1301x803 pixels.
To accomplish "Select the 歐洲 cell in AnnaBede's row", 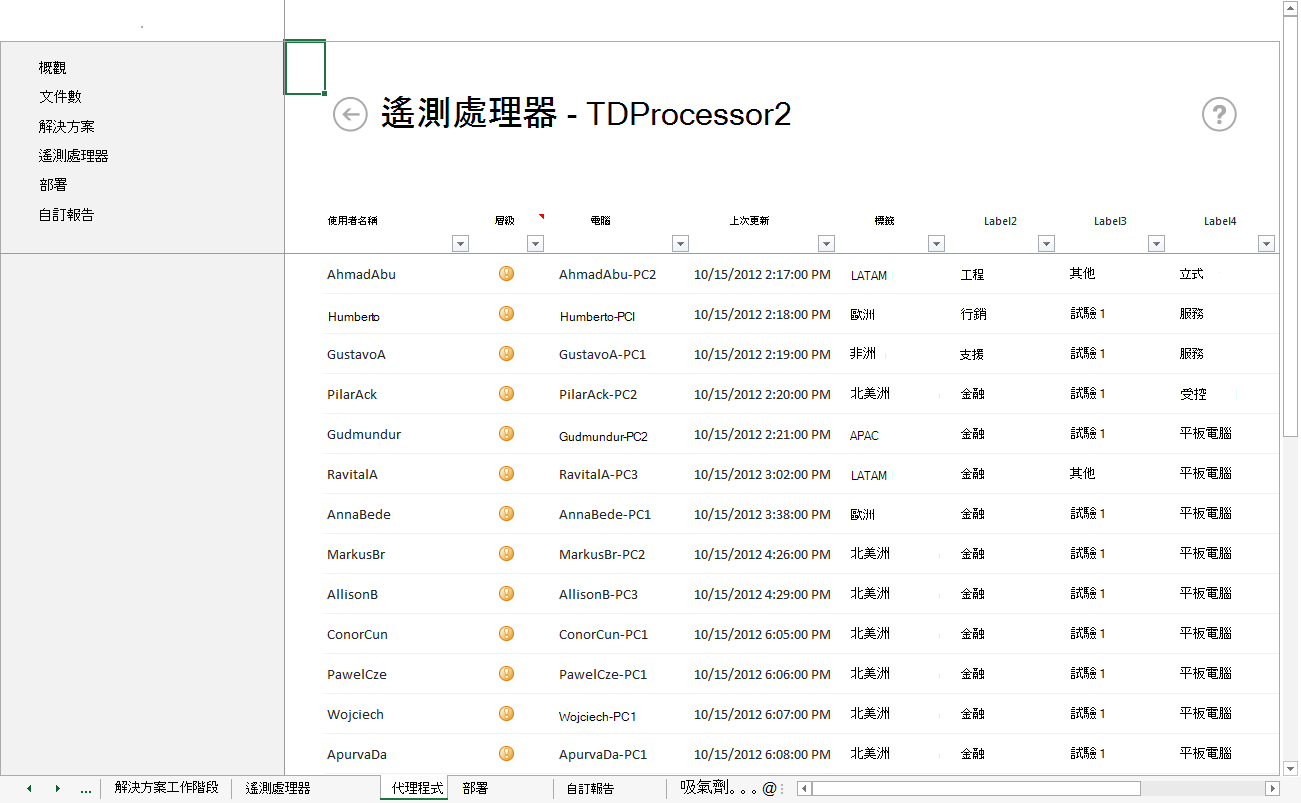I will 863,514.
